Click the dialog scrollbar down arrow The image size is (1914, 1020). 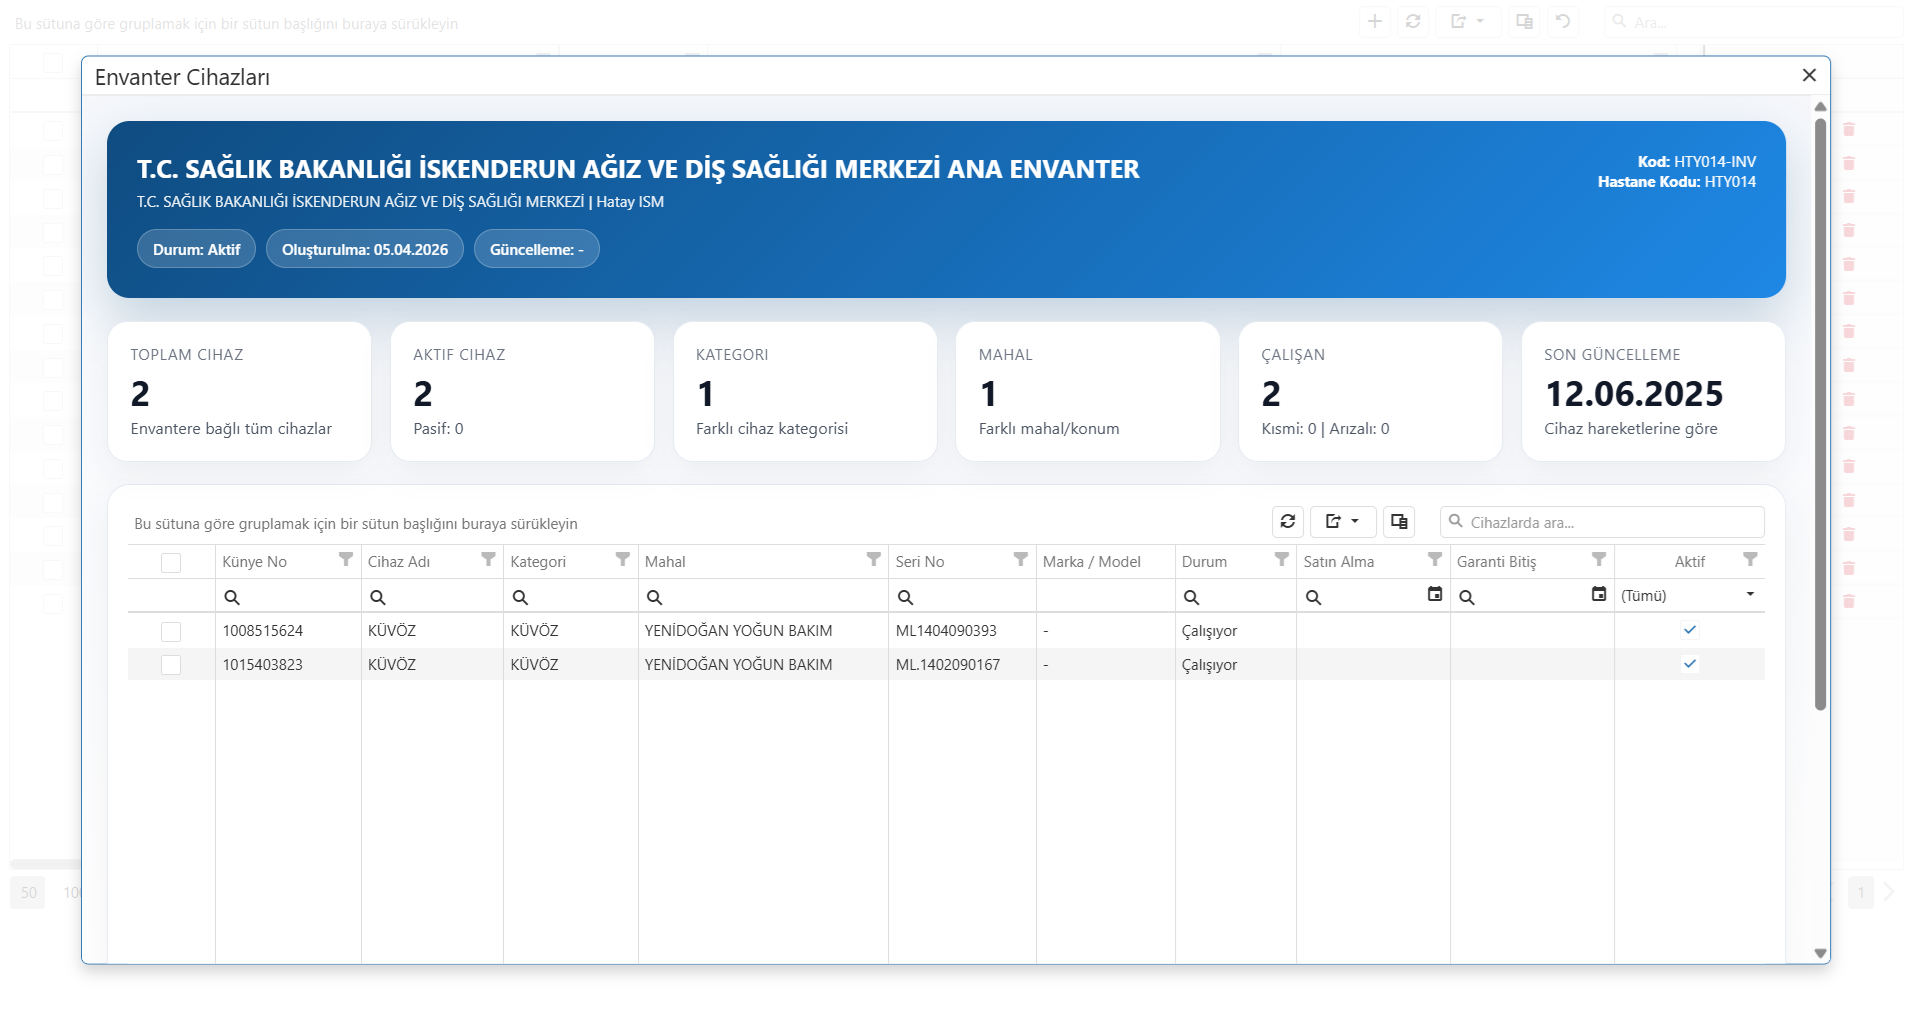pyautogui.click(x=1821, y=953)
